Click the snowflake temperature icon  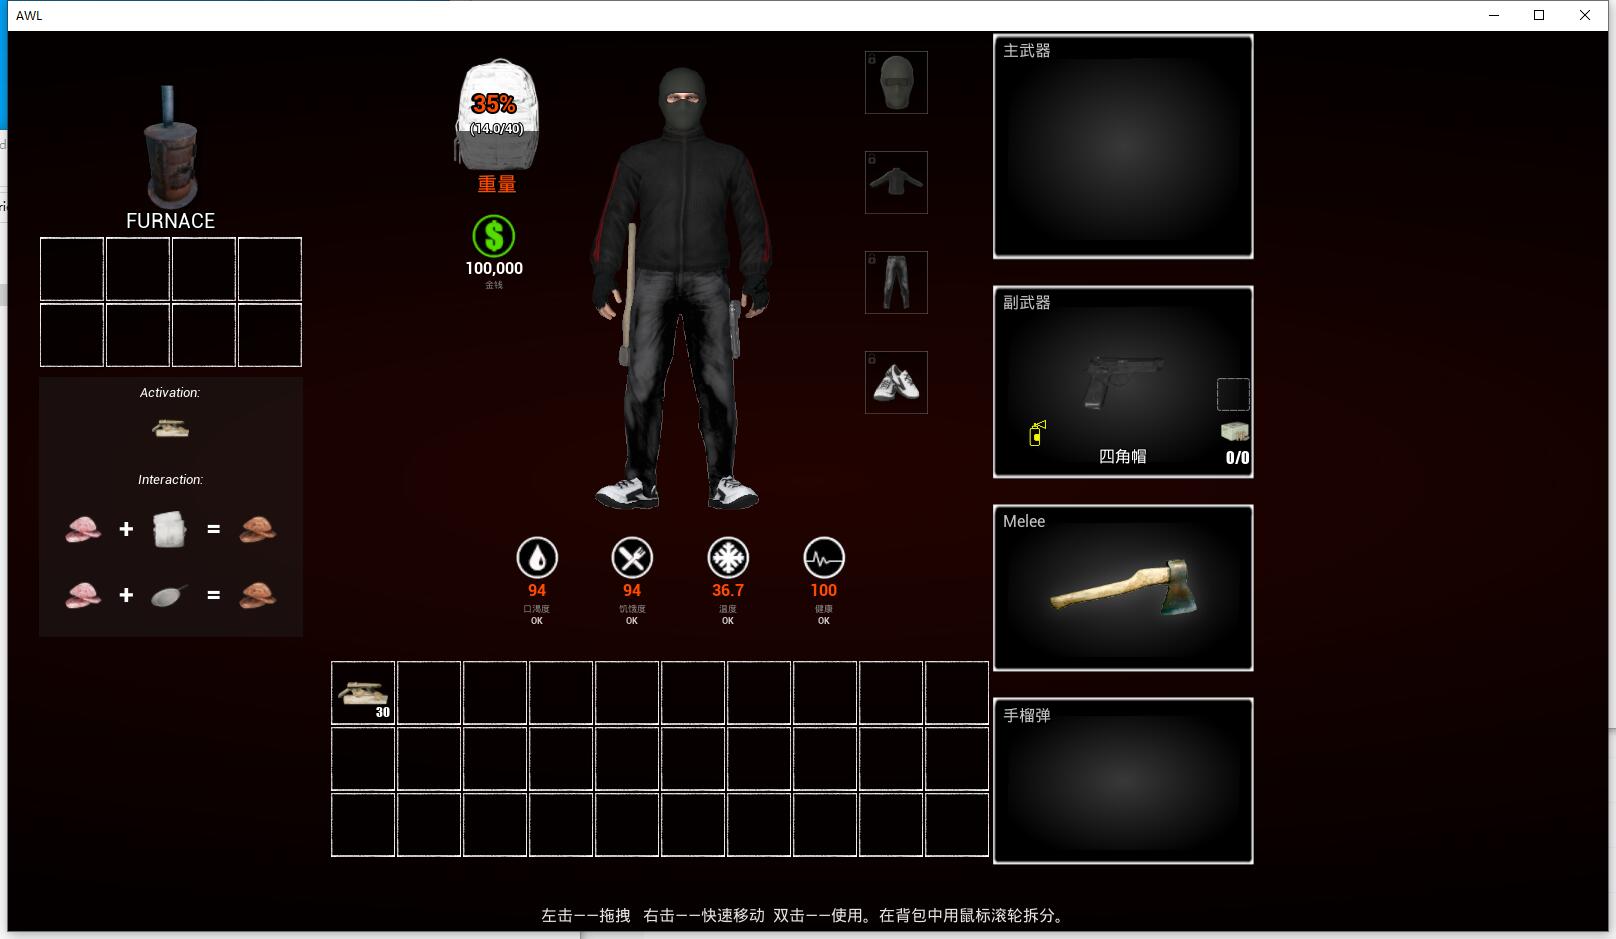tap(728, 558)
